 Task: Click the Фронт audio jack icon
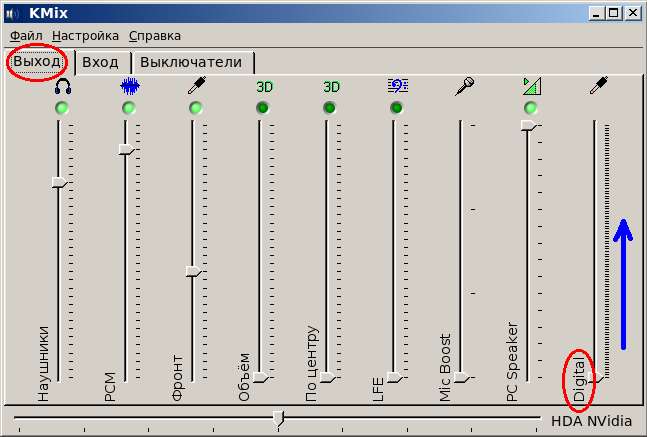tap(197, 86)
